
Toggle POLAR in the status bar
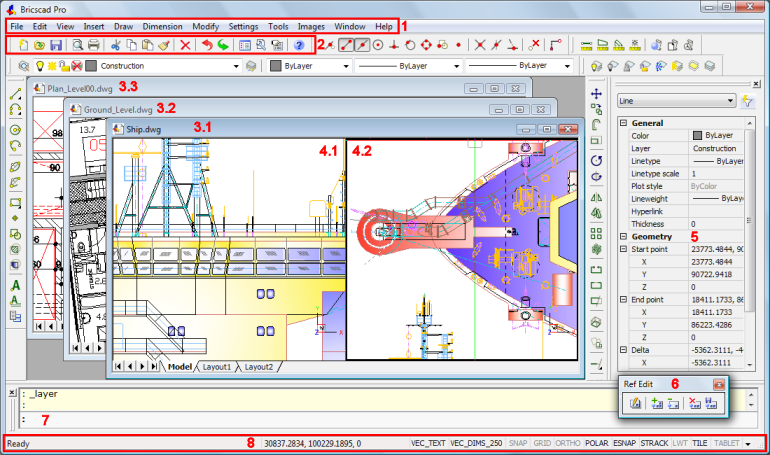click(x=597, y=443)
